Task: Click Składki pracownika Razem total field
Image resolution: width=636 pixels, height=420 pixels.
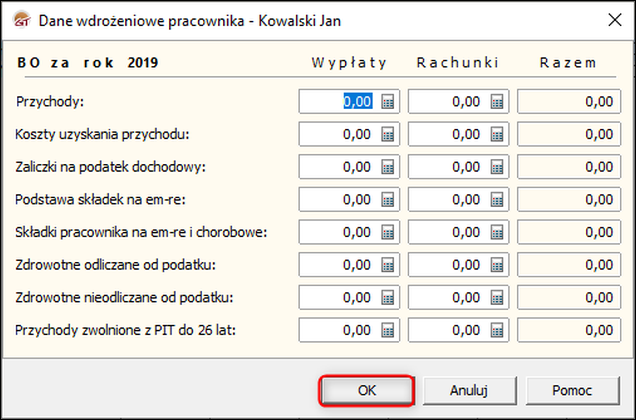Action: tap(566, 233)
